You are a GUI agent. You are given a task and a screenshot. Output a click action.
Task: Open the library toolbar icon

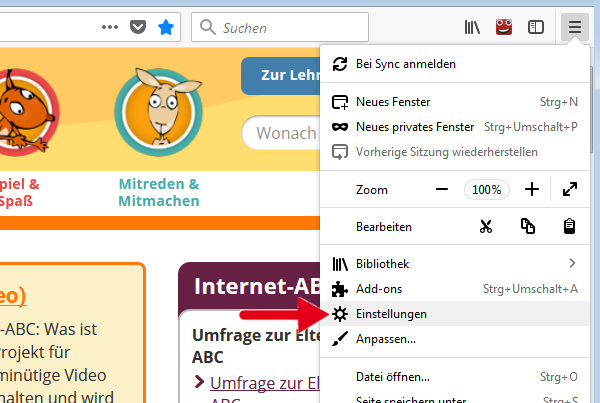473,27
